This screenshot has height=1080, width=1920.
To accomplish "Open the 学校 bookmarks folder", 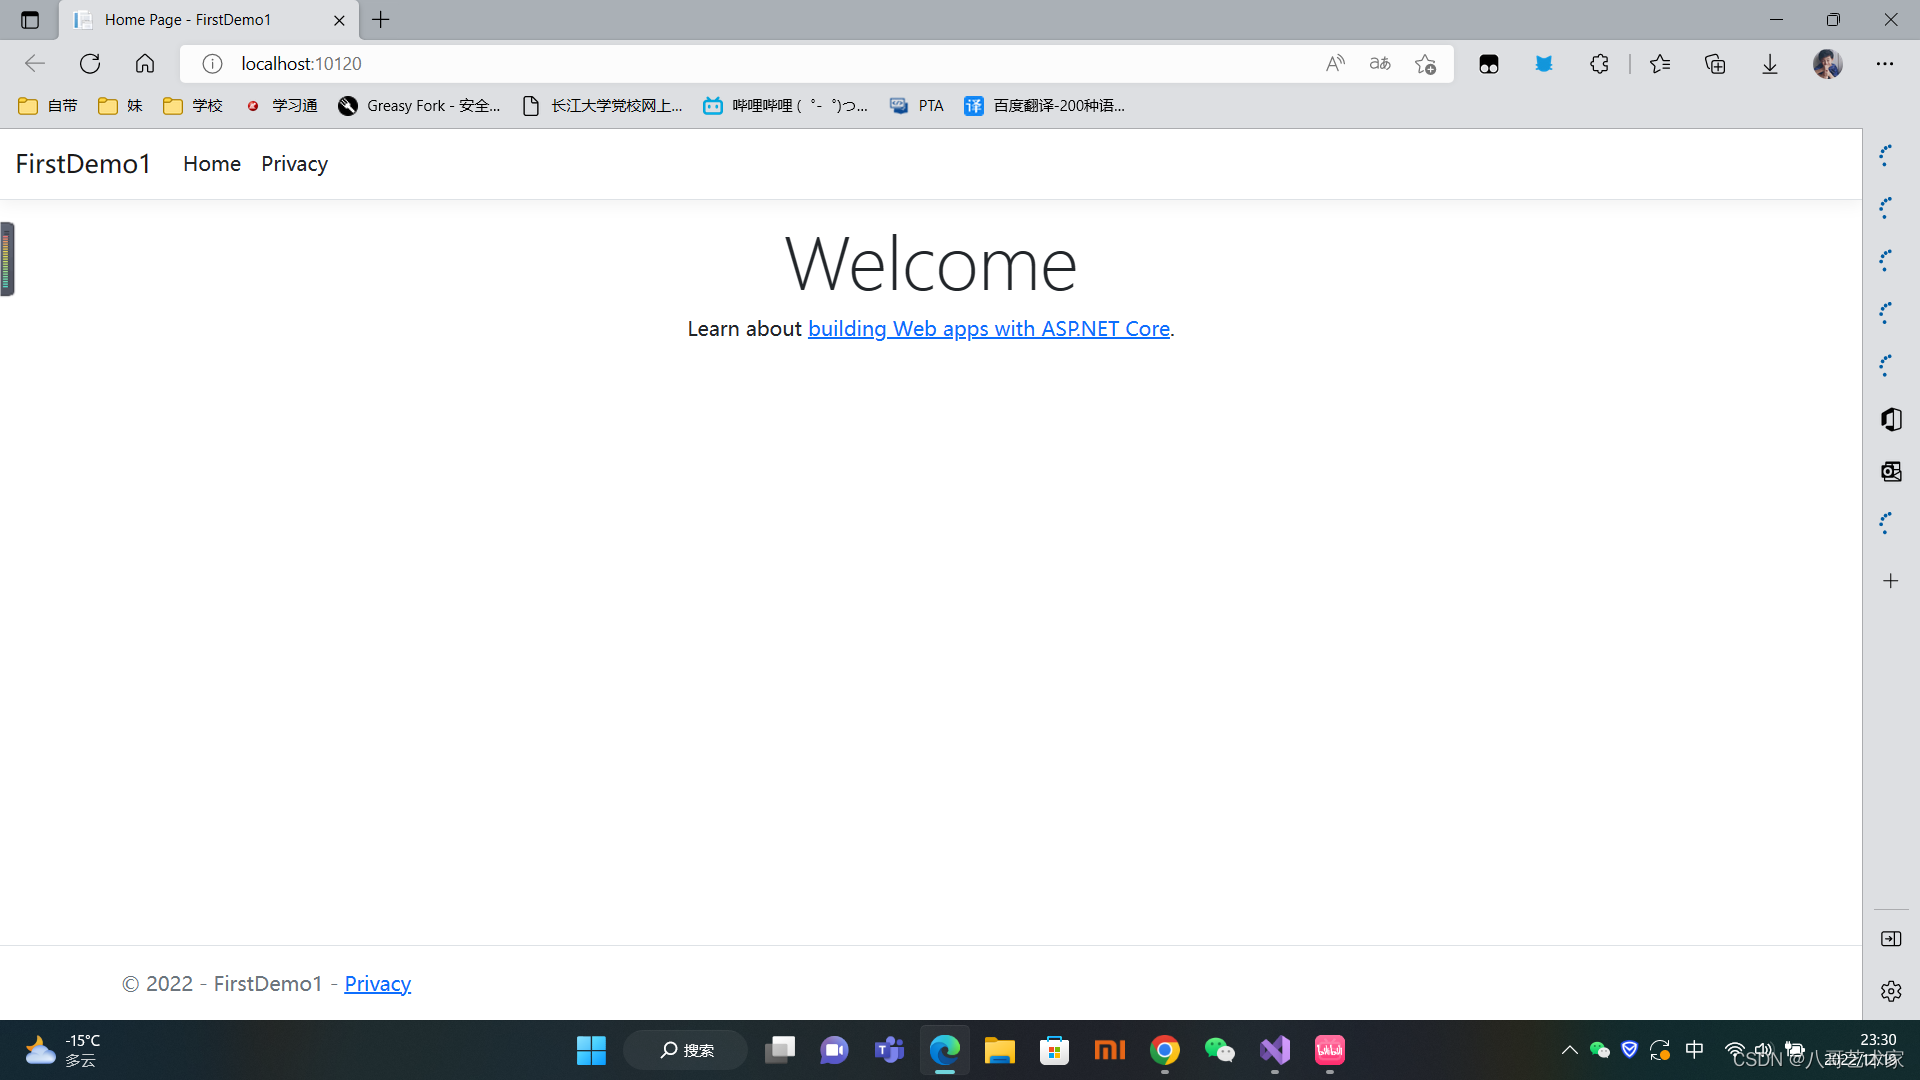I will [x=193, y=106].
